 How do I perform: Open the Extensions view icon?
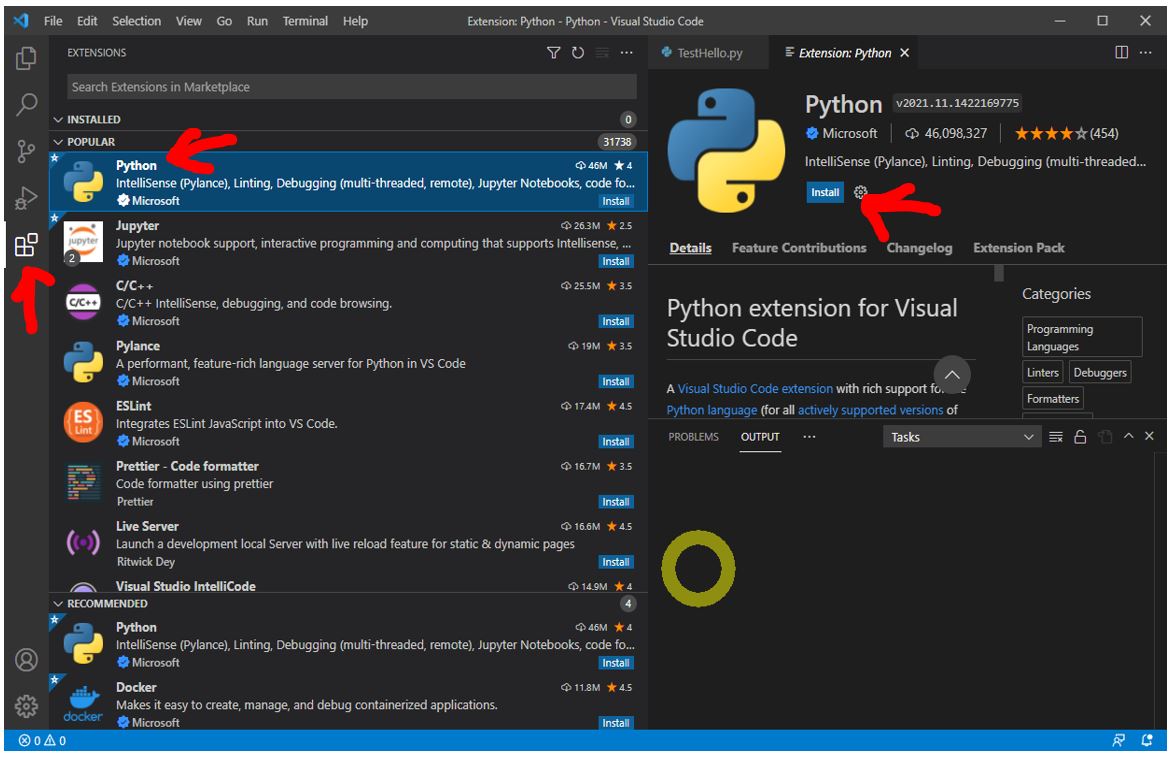26,245
